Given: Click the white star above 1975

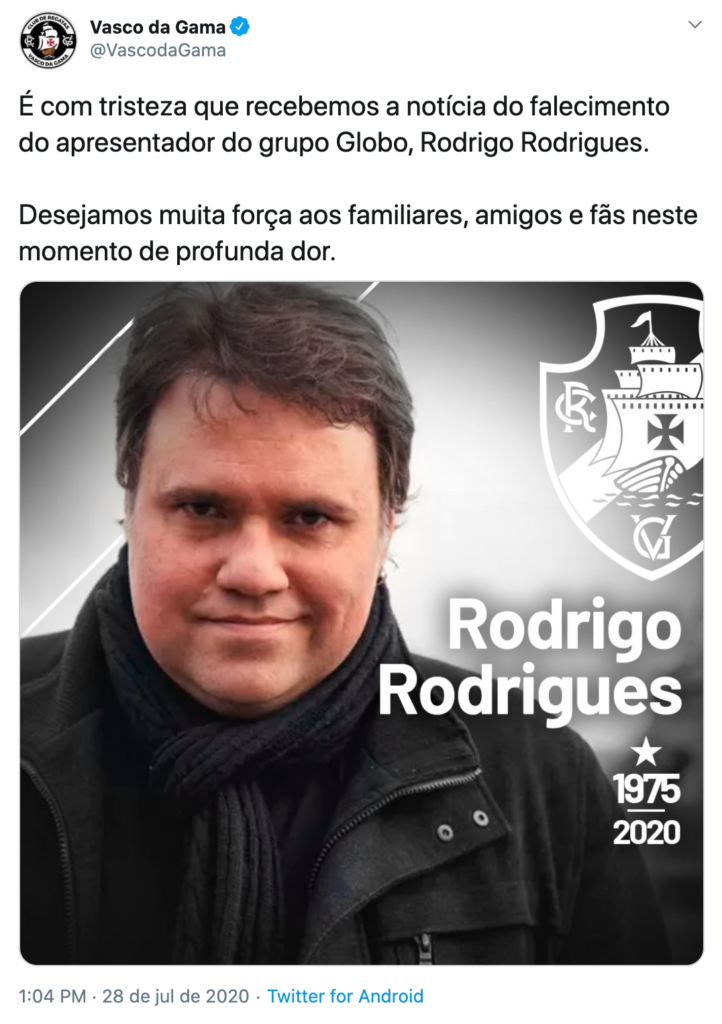Looking at the screenshot, I should 646,752.
